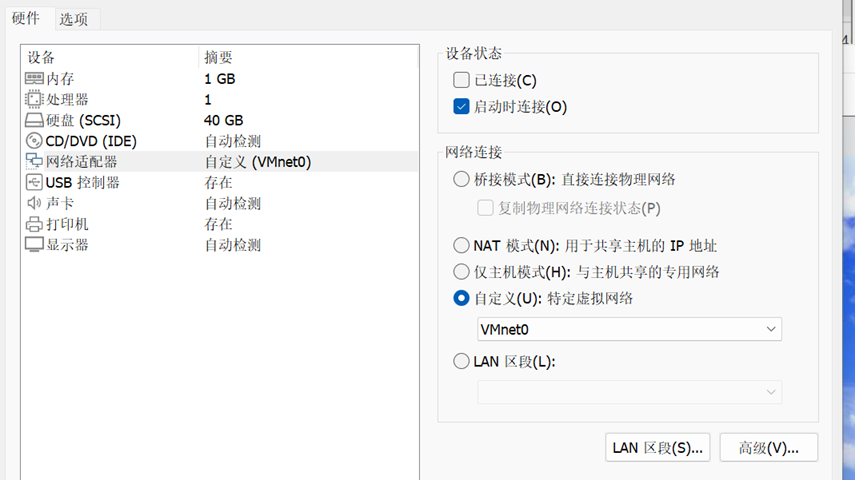
Task: Uncheck 启动时连接(O) option
Action: tap(461, 106)
